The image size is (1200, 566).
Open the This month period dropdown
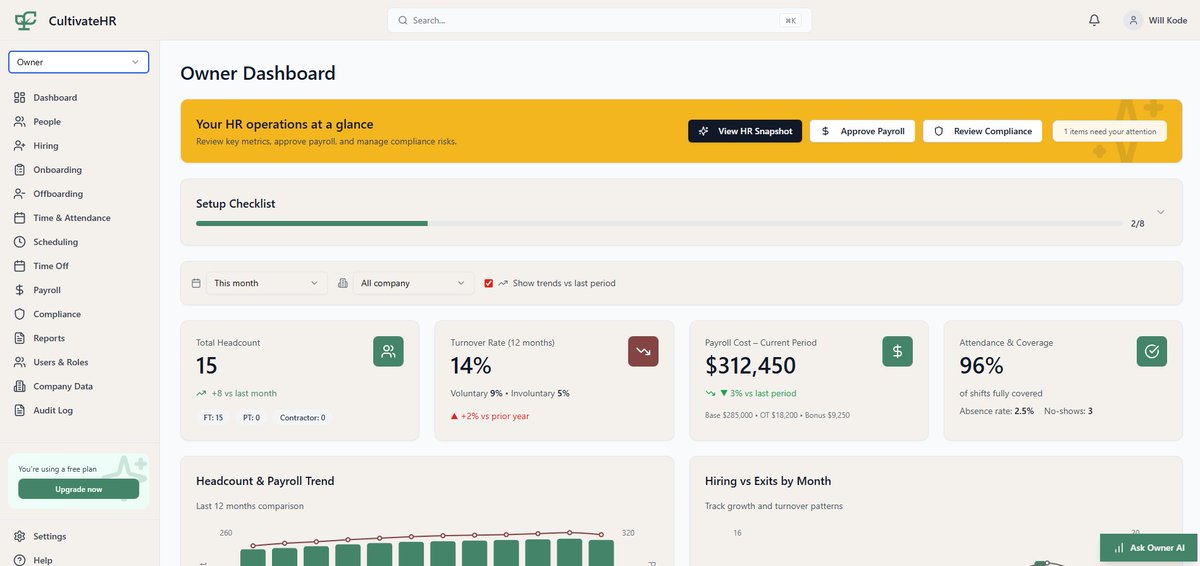click(x=267, y=283)
